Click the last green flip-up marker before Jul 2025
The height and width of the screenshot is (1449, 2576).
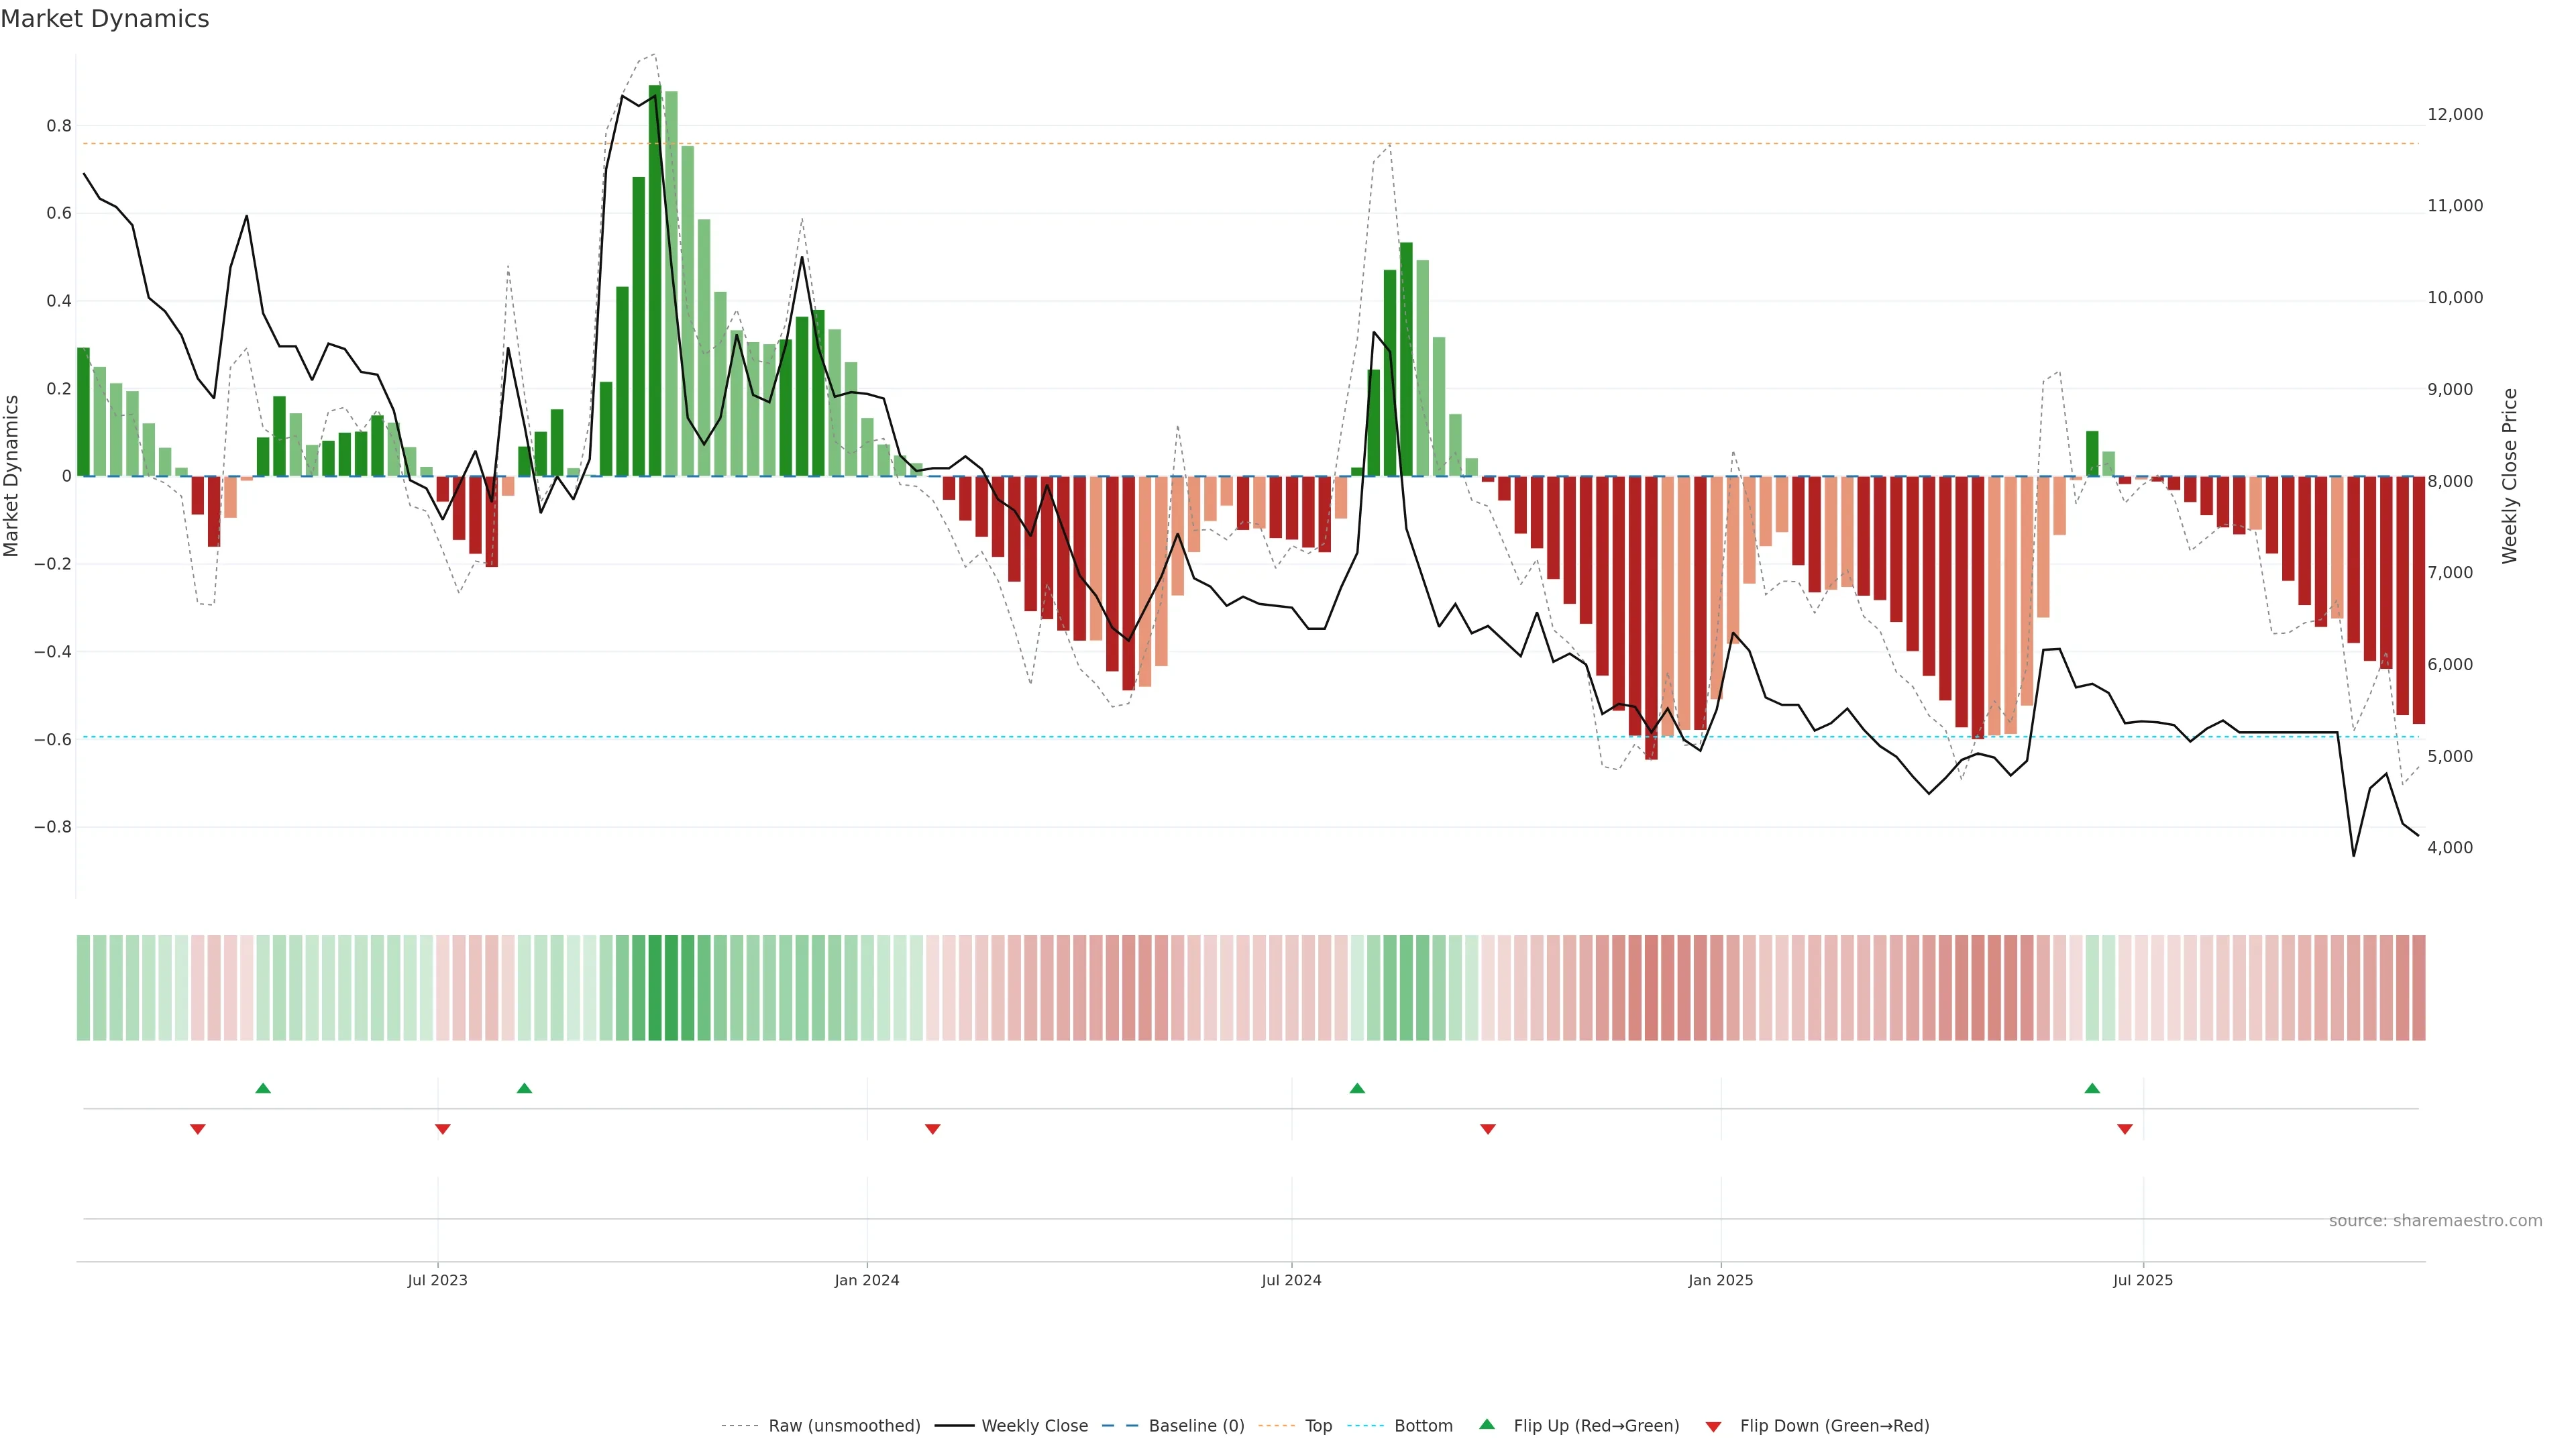point(2092,1088)
